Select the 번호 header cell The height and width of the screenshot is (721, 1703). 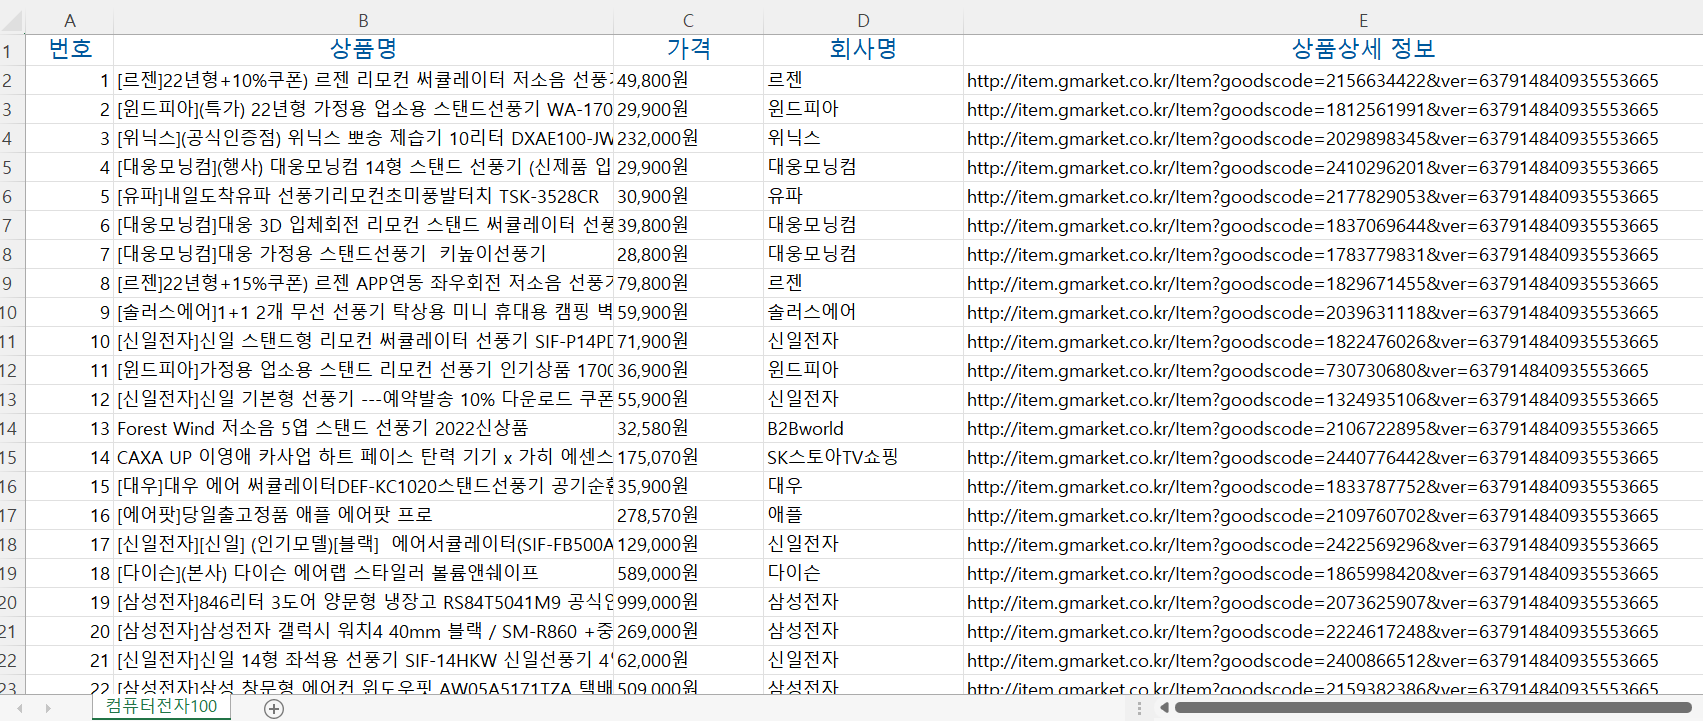pos(69,50)
